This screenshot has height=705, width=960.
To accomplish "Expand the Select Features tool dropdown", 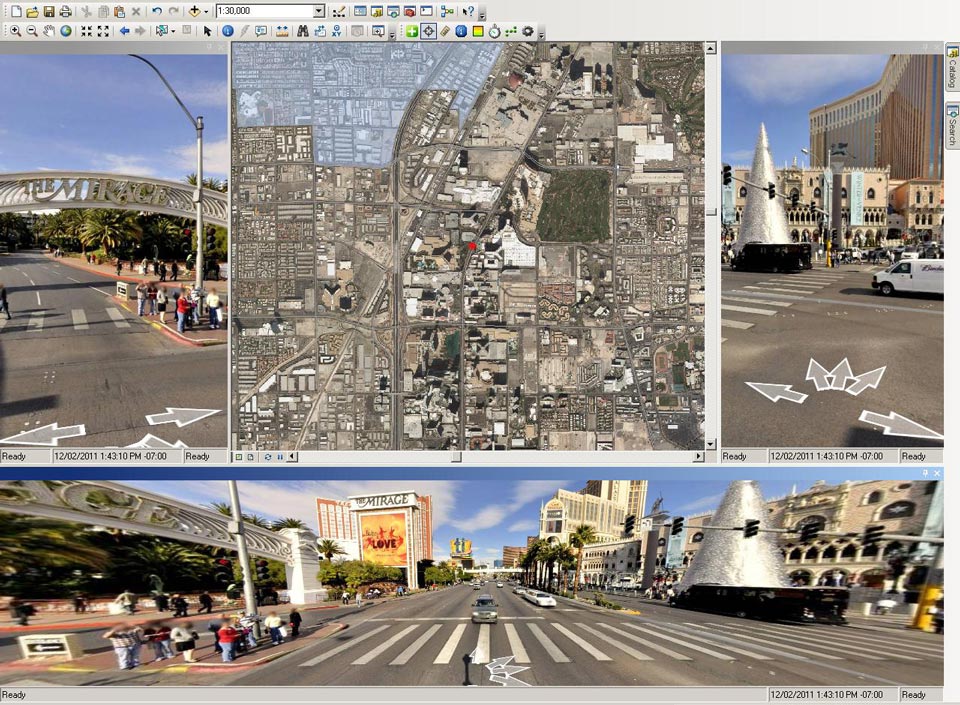I will (x=173, y=31).
